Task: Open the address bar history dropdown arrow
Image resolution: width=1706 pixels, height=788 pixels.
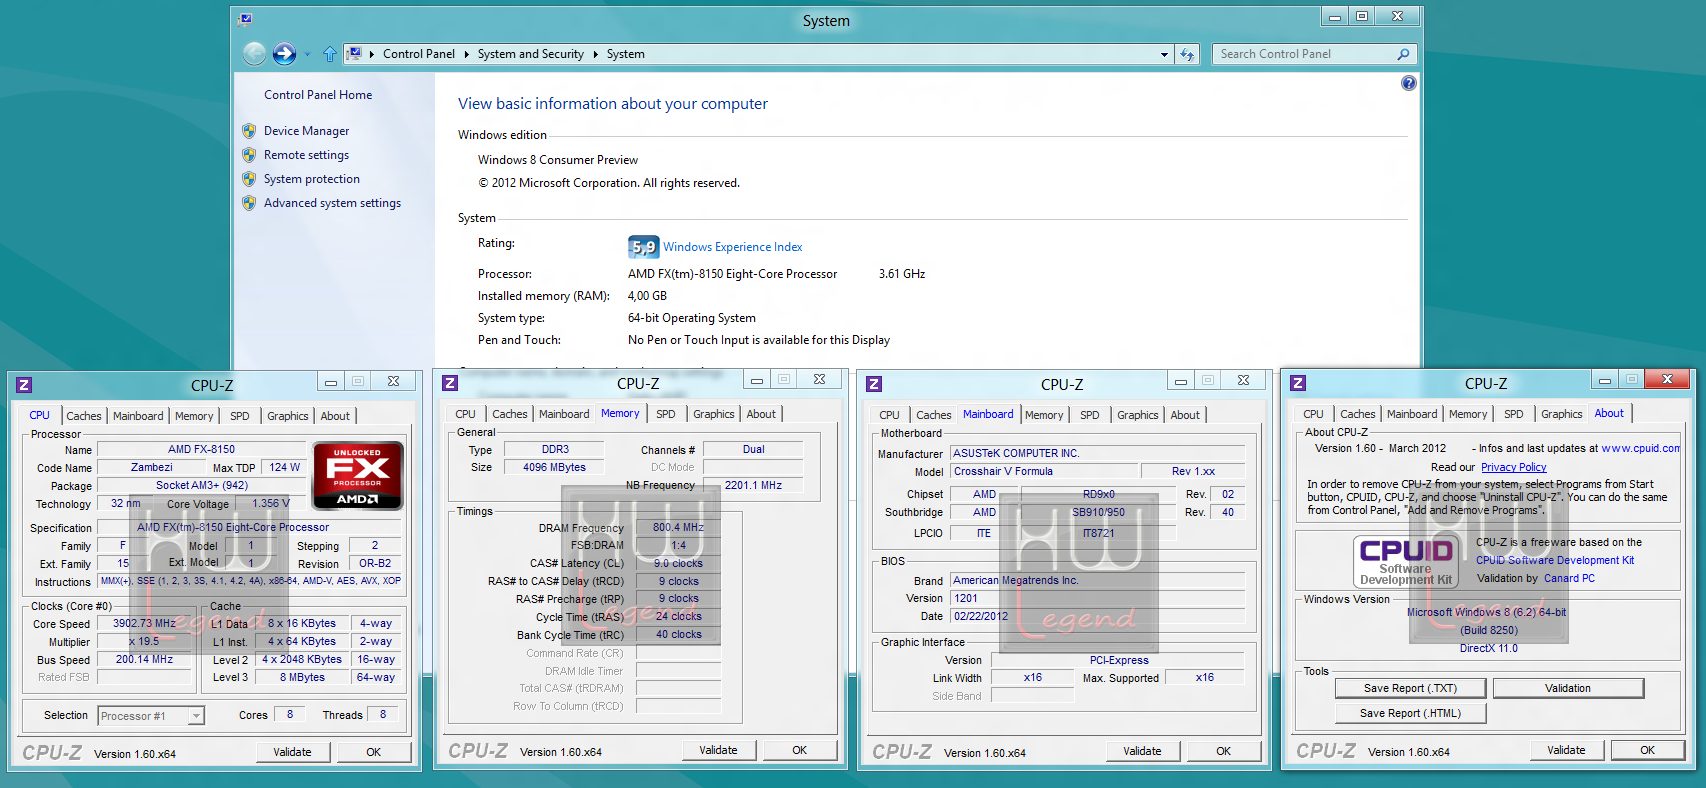Action: coord(1164,54)
